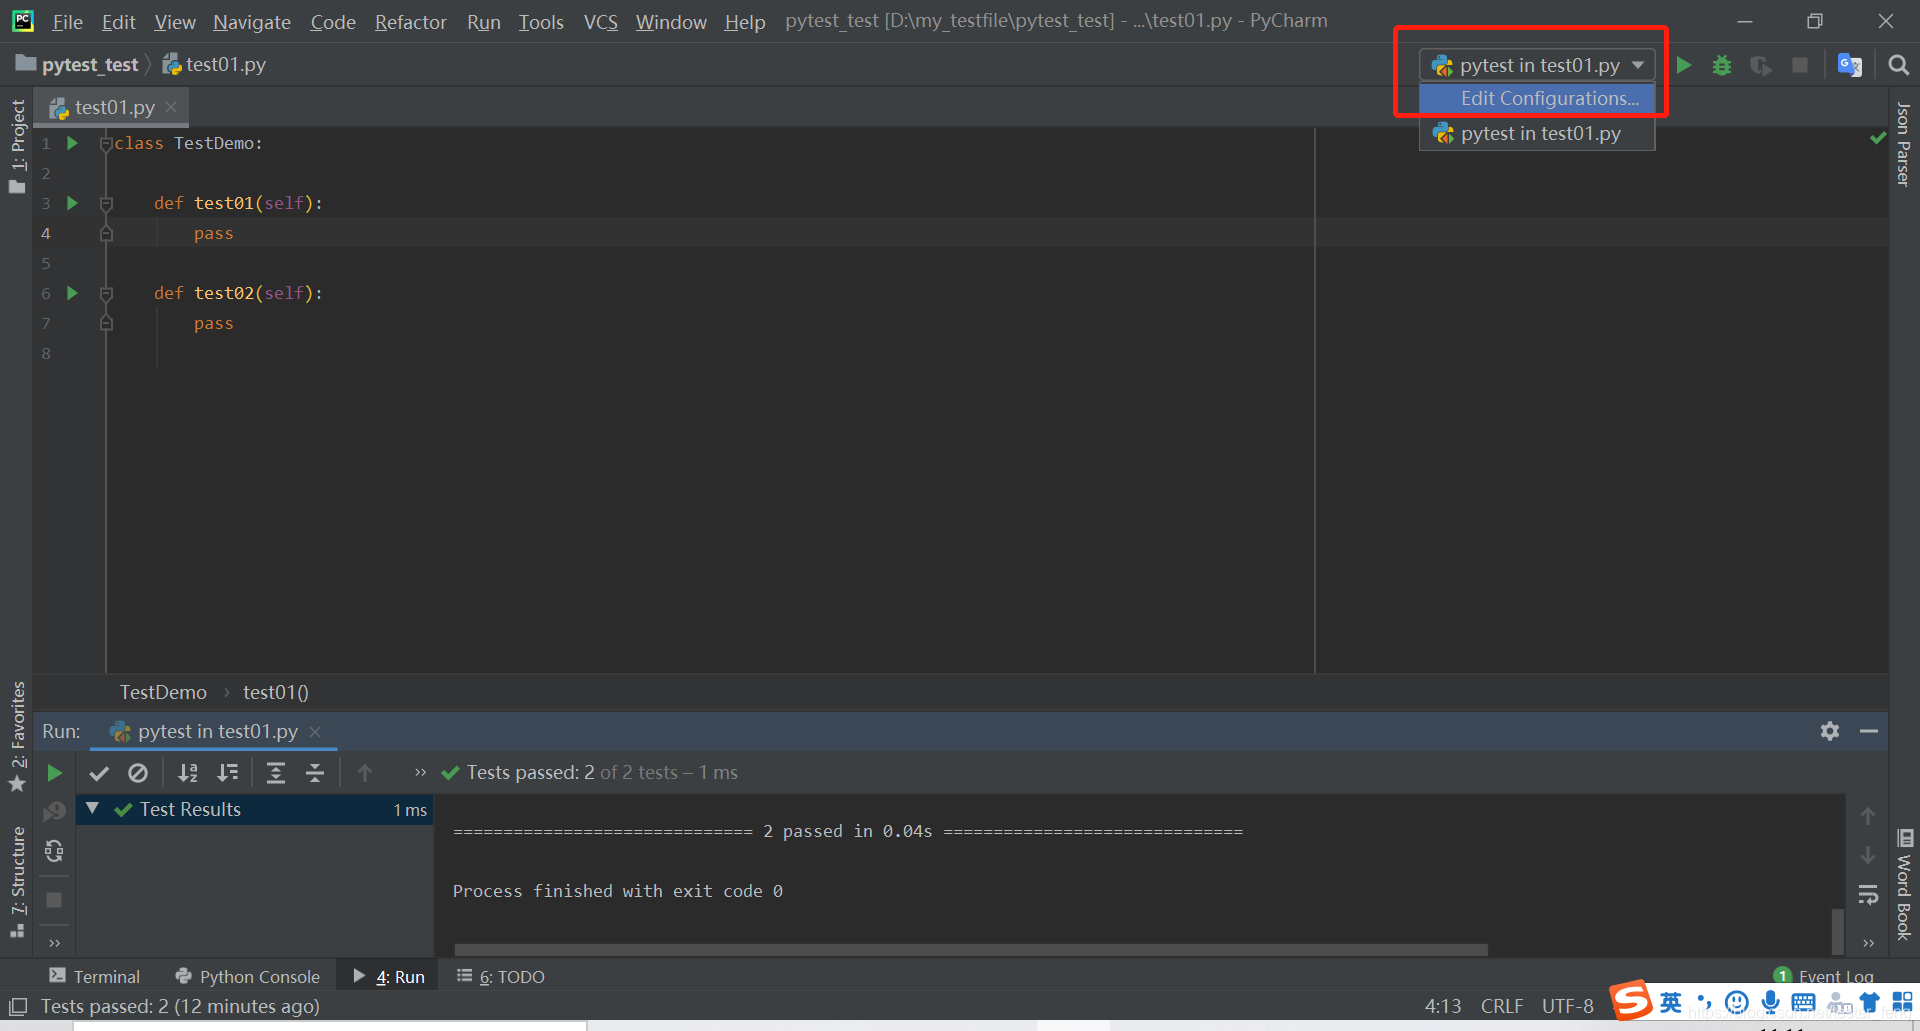
Task: Open the Tools menu
Action: pos(541,21)
